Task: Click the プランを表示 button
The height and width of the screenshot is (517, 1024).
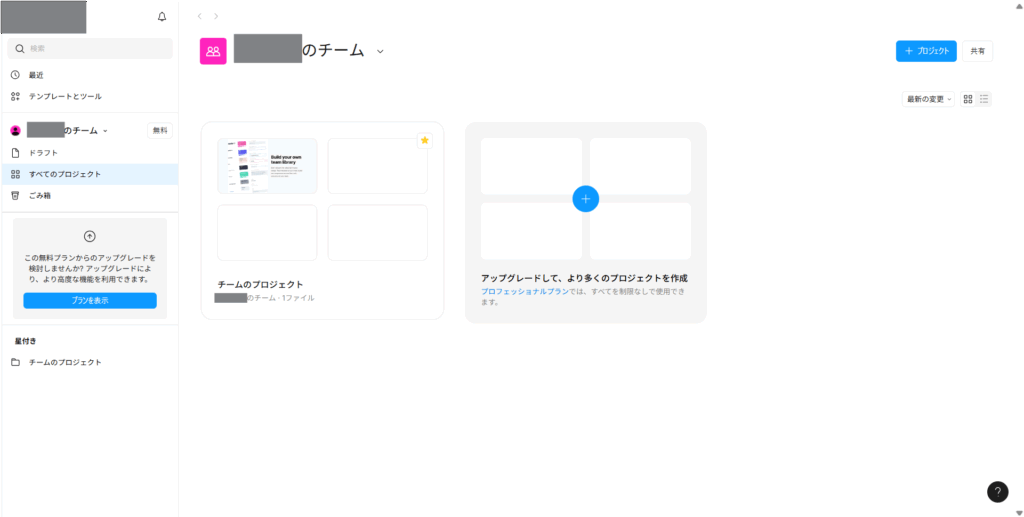Action: pos(90,300)
